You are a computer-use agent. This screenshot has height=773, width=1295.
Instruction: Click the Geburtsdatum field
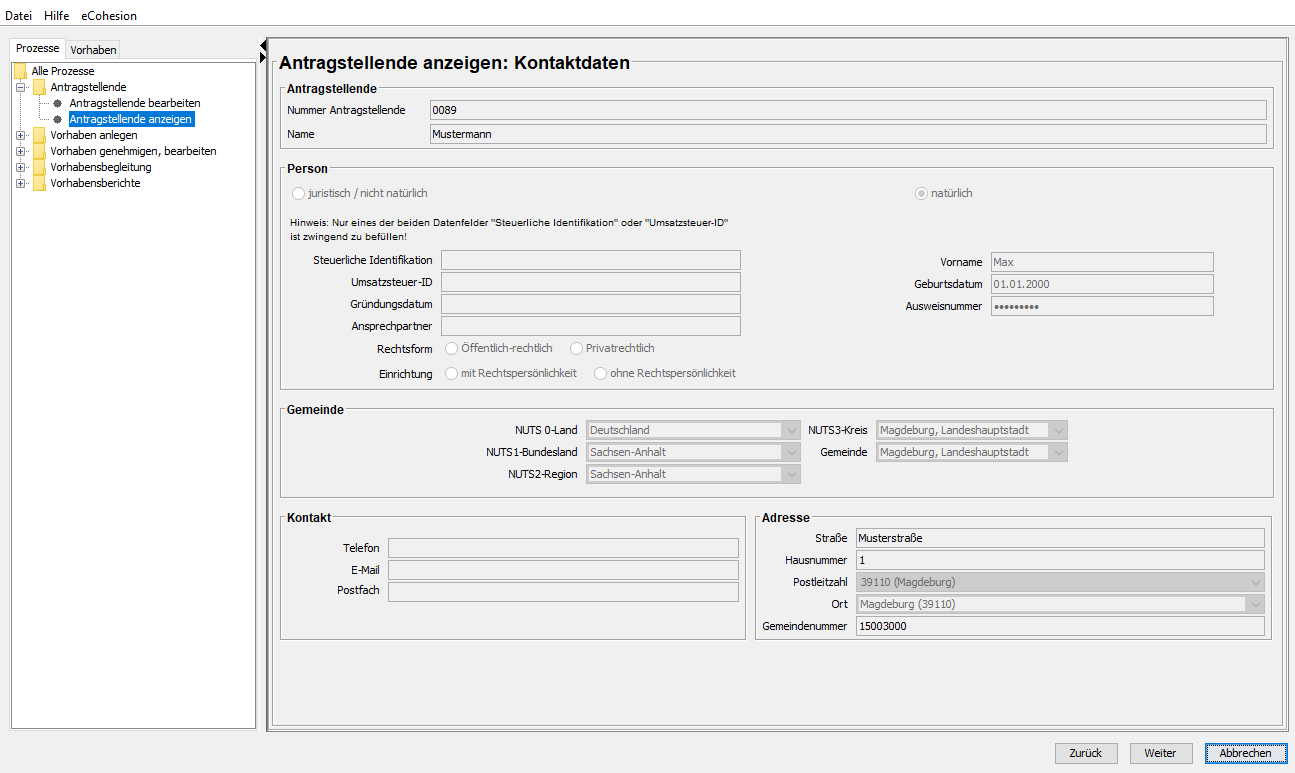[1102, 284]
